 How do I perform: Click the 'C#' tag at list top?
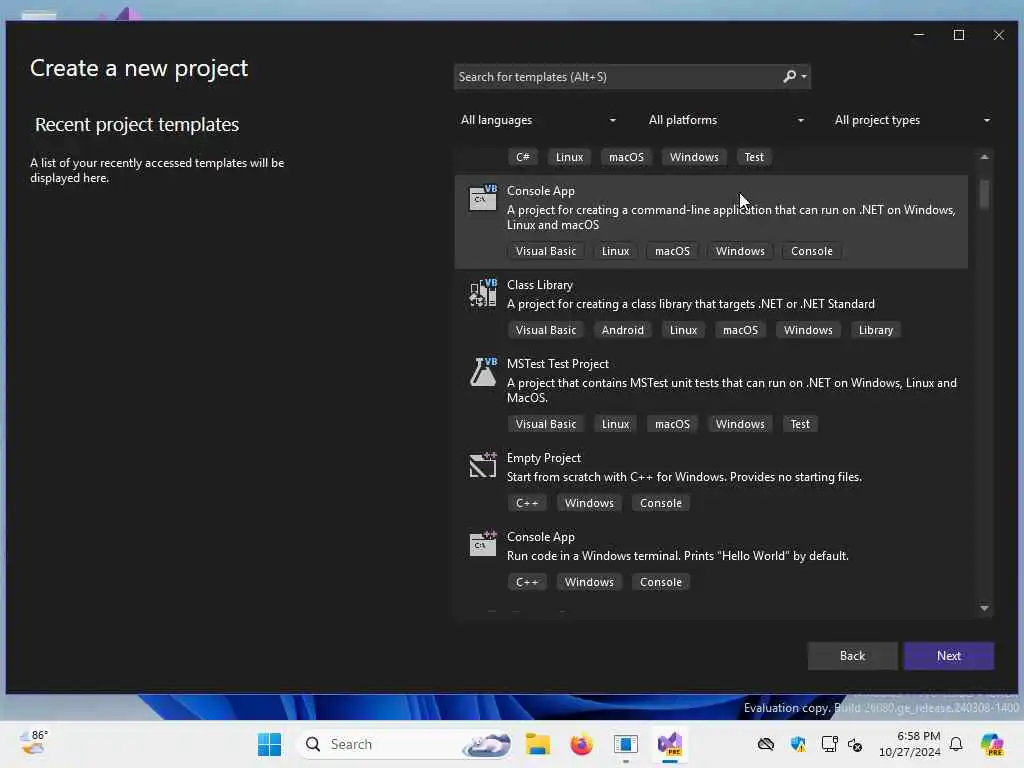tap(522, 157)
